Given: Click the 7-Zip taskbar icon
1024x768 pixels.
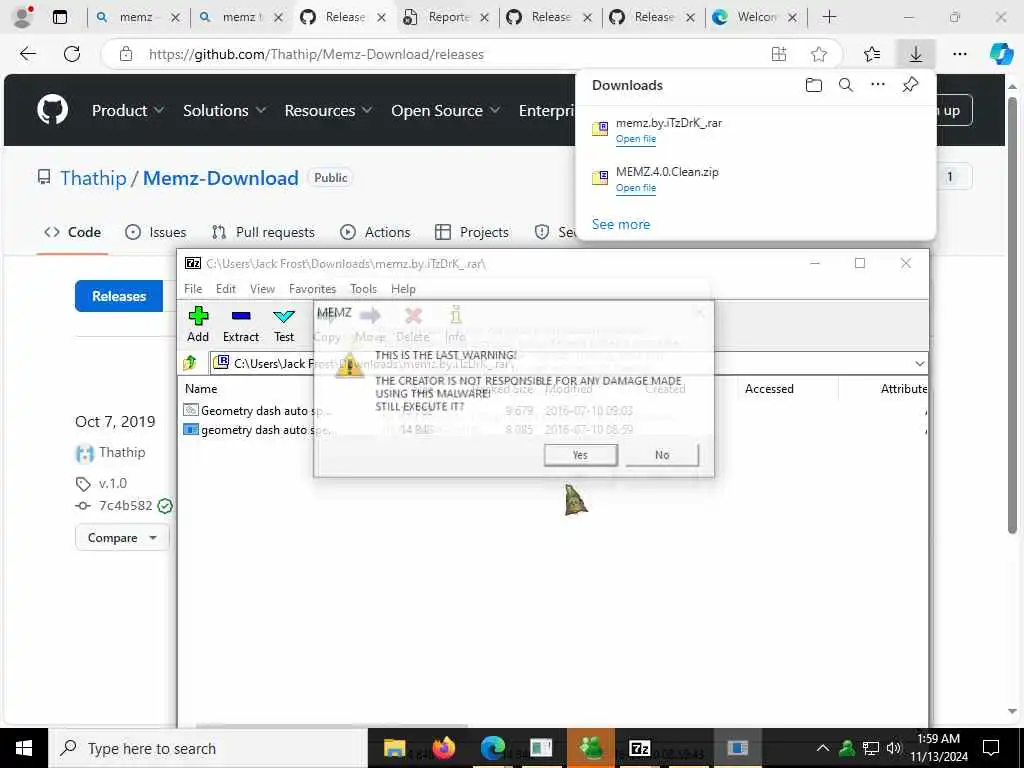Looking at the screenshot, I should [639, 748].
